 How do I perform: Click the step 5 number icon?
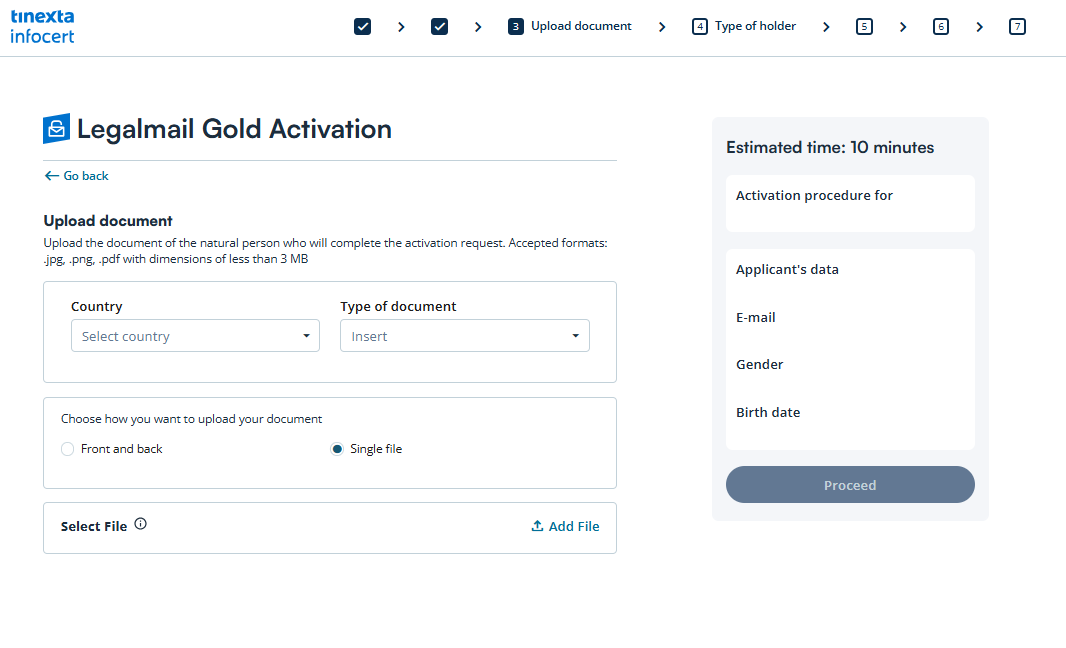coord(864,27)
